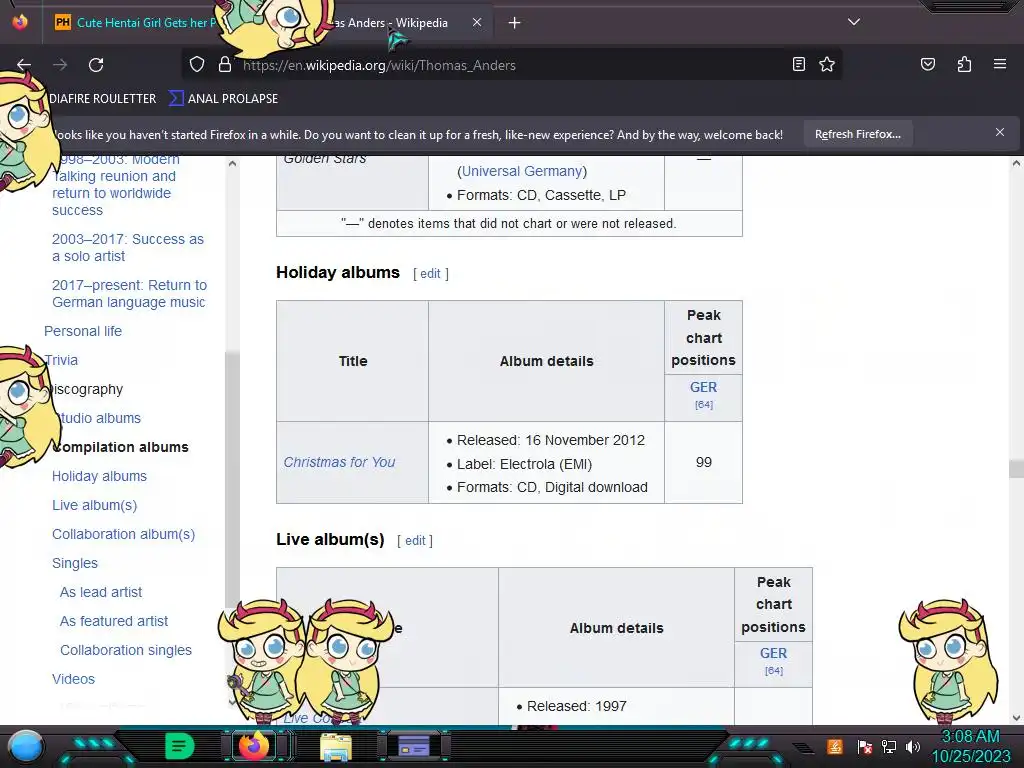Click the Star Butterfly mascot at bottom right
1024x768 pixels.
[948, 660]
